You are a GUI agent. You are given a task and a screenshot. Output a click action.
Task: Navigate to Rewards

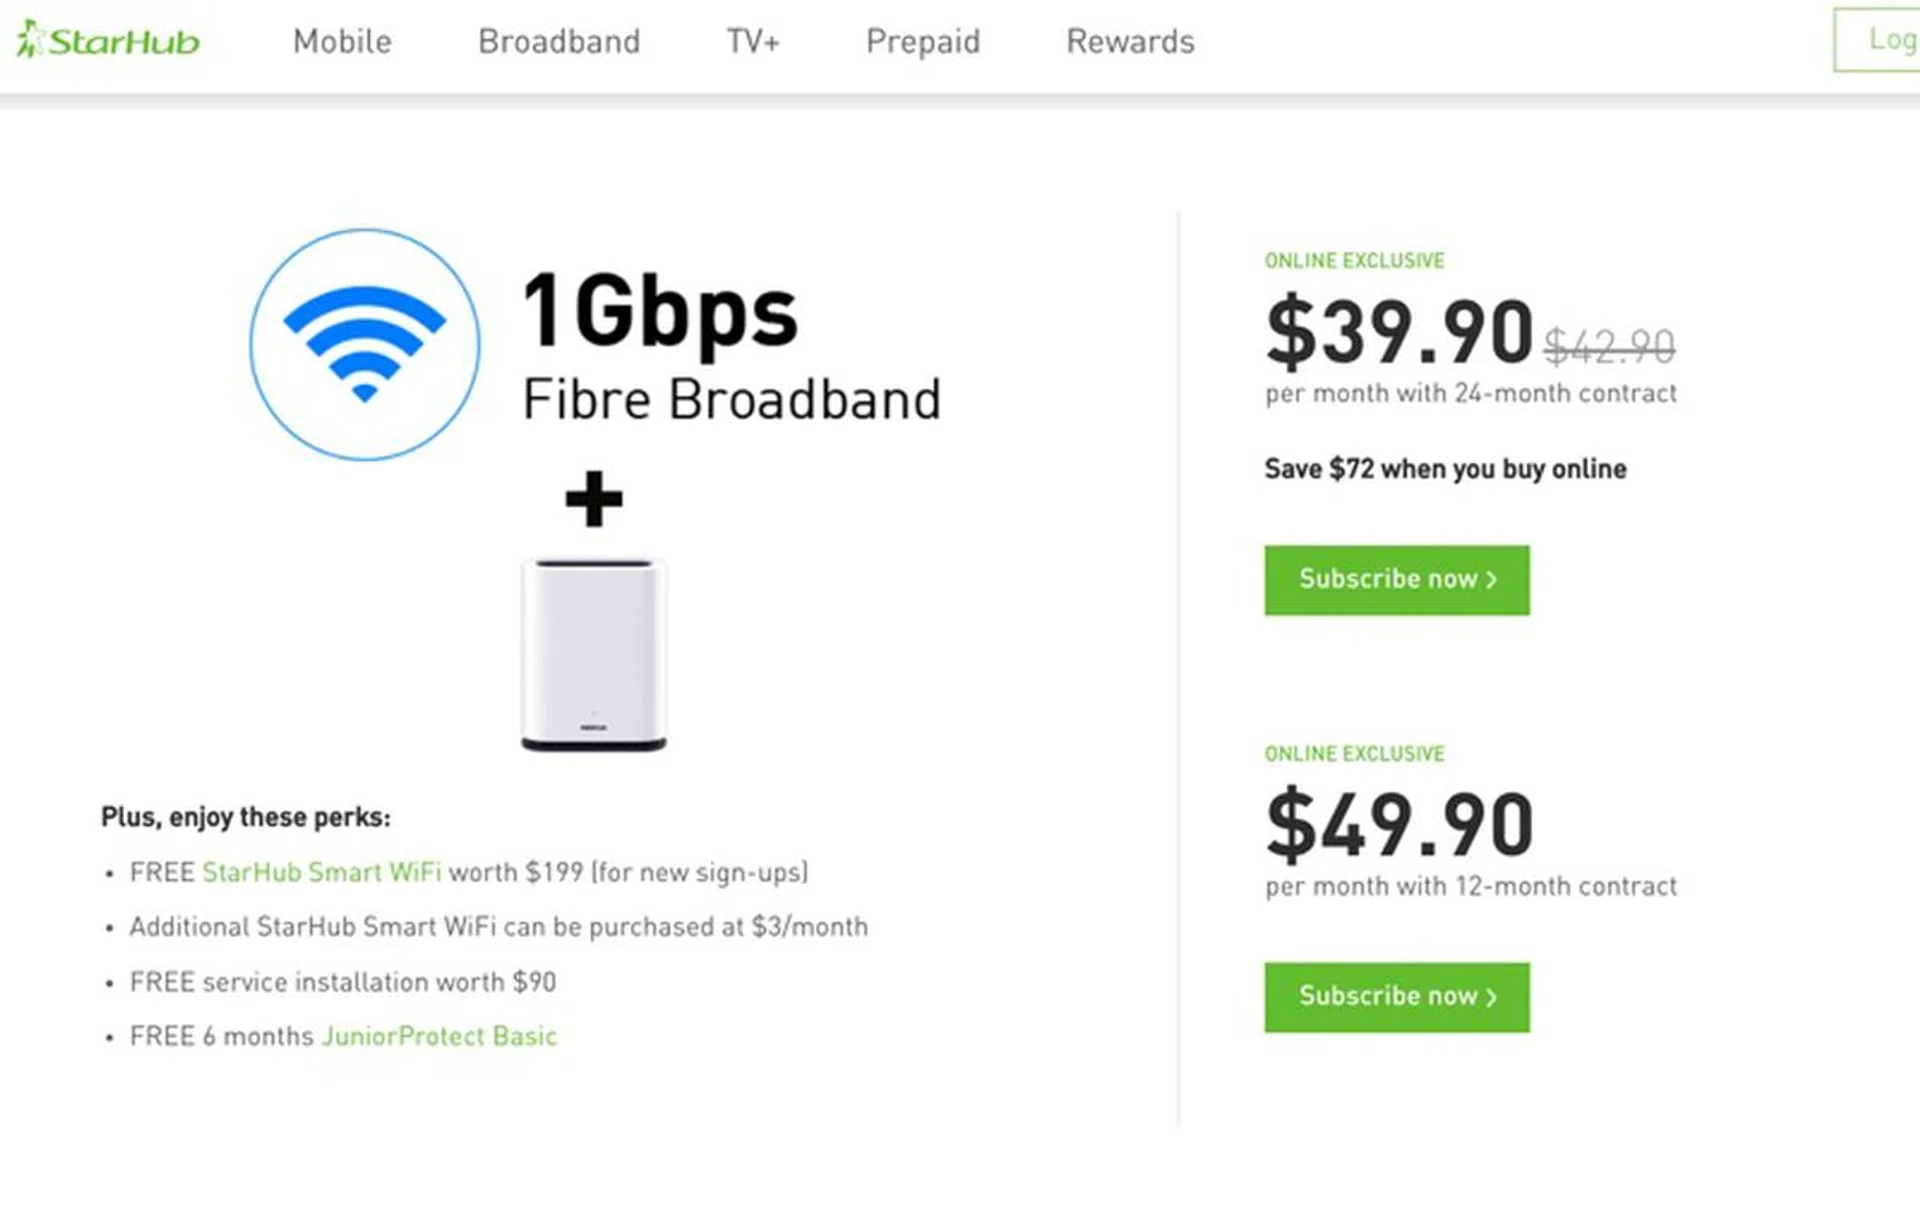coord(1130,41)
